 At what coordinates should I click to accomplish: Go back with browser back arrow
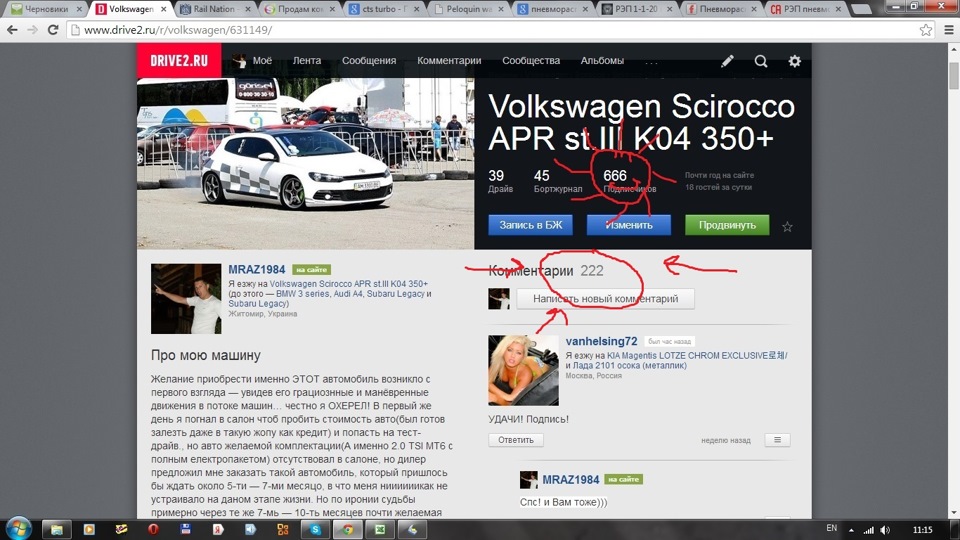point(12,29)
